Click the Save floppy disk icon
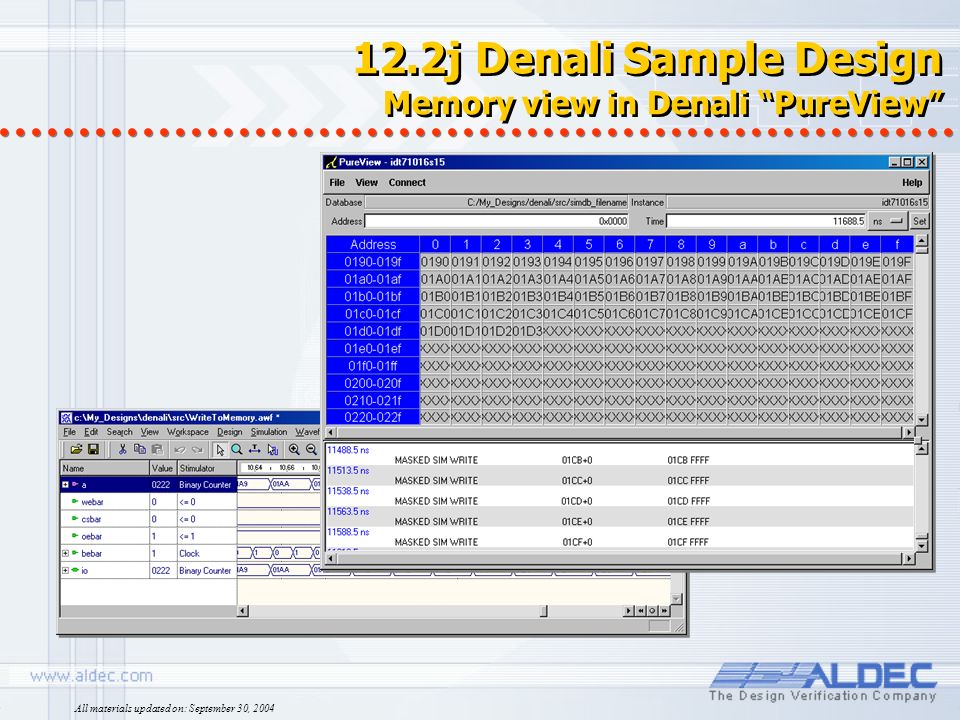The image size is (960, 720). [x=93, y=450]
